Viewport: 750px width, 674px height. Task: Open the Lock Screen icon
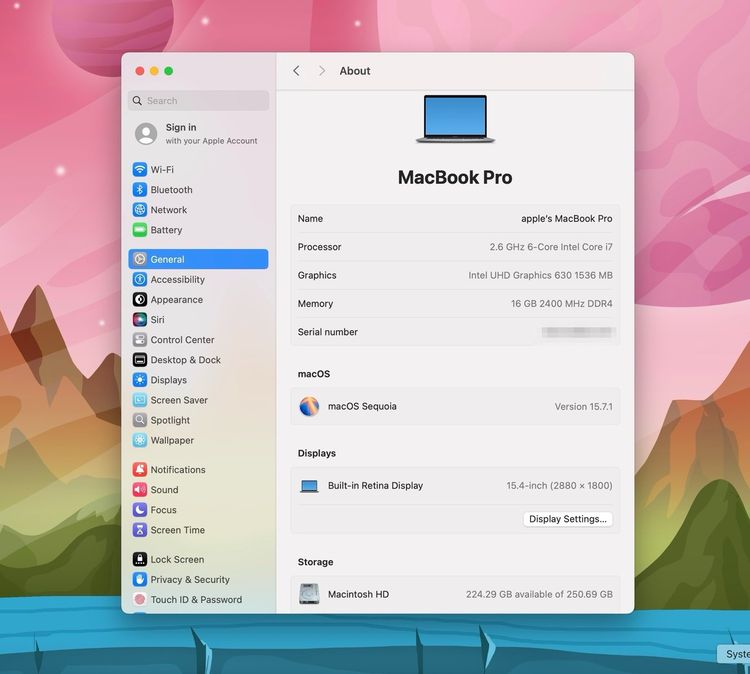(x=140, y=559)
